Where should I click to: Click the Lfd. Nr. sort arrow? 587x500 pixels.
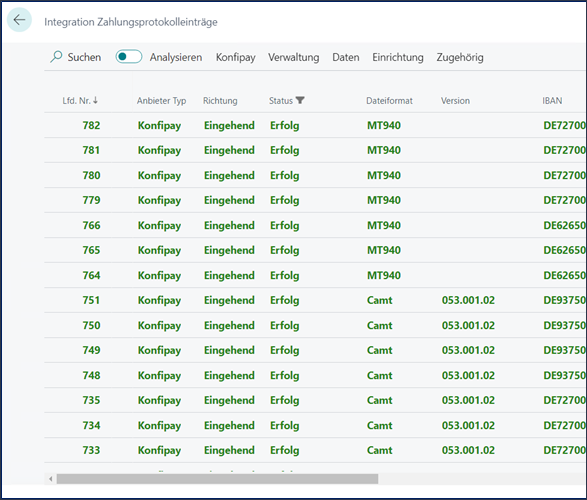95,100
